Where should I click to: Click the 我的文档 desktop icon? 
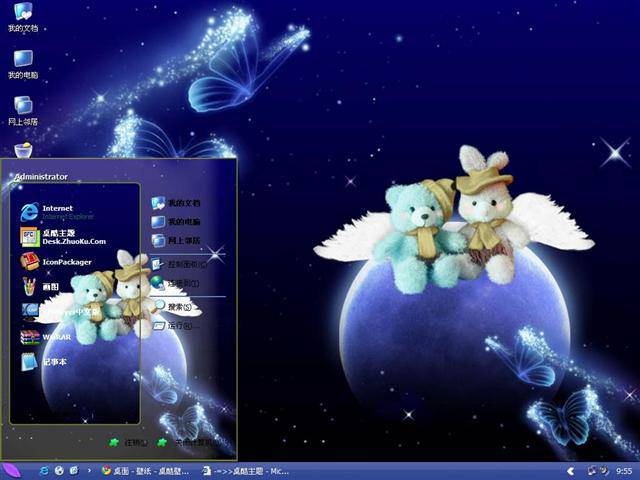(x=23, y=17)
